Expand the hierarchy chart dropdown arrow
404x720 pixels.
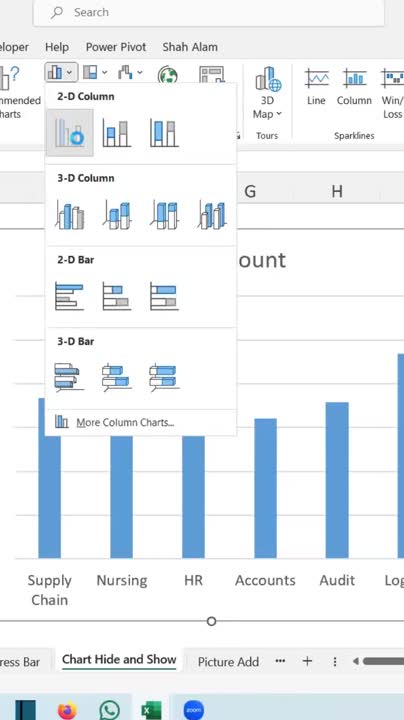point(105,72)
